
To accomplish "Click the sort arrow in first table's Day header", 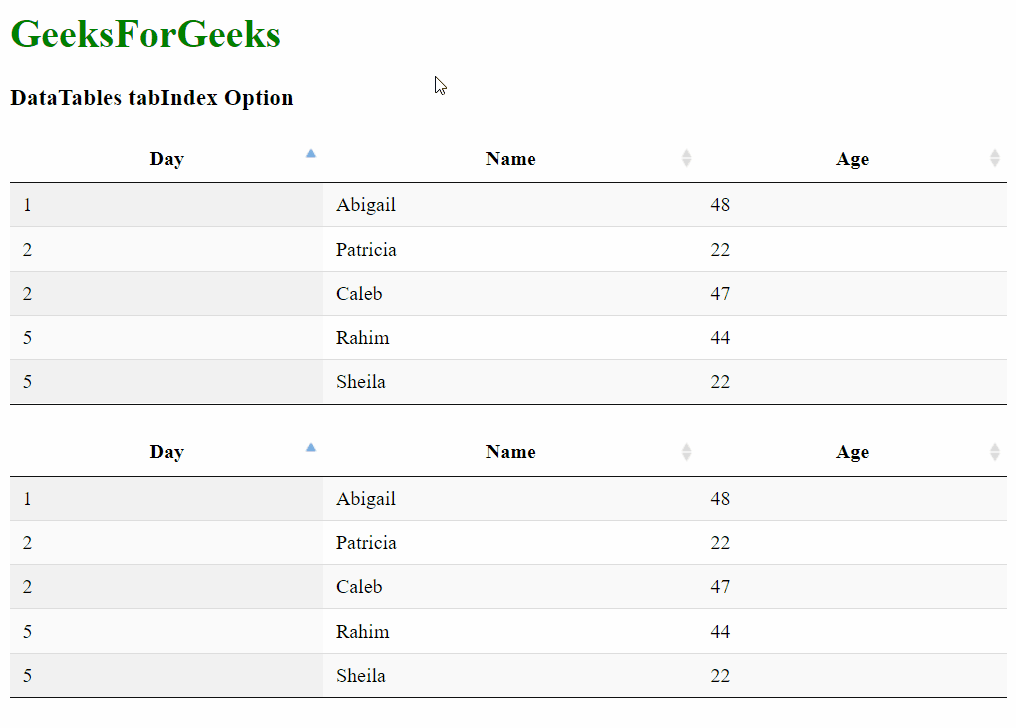I will click(311, 154).
